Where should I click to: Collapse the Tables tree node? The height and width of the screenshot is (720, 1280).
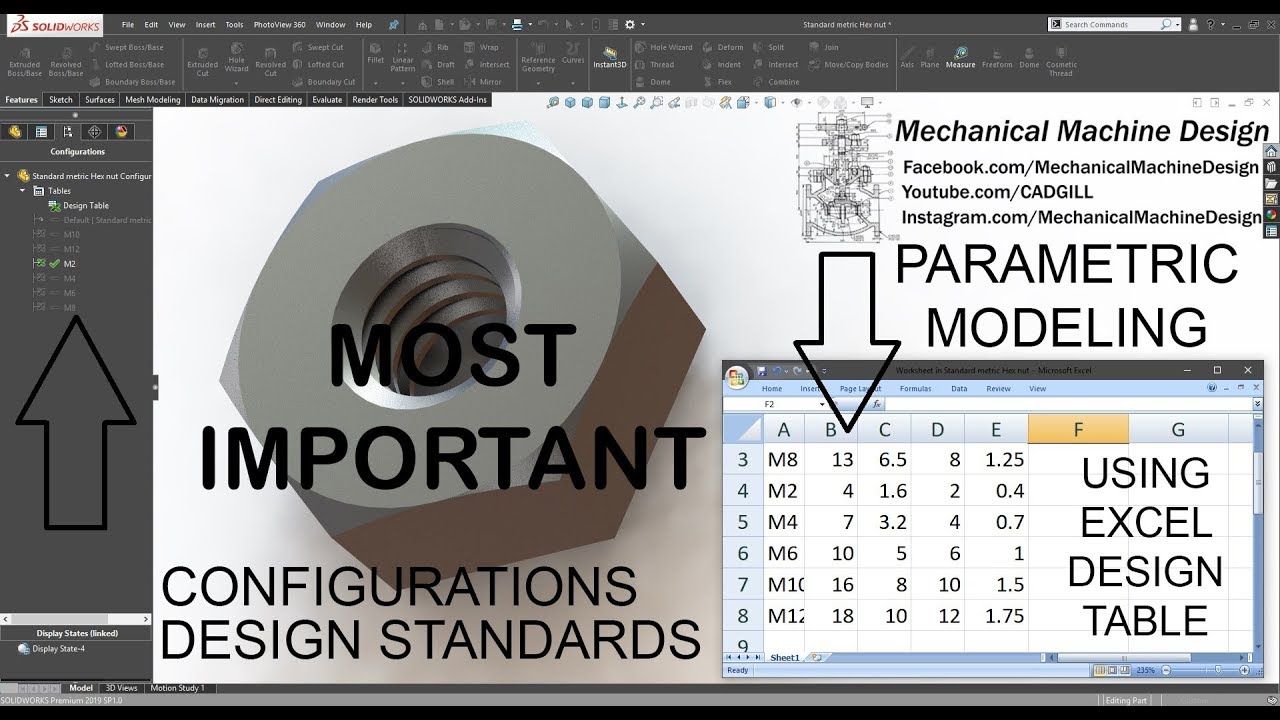23,190
